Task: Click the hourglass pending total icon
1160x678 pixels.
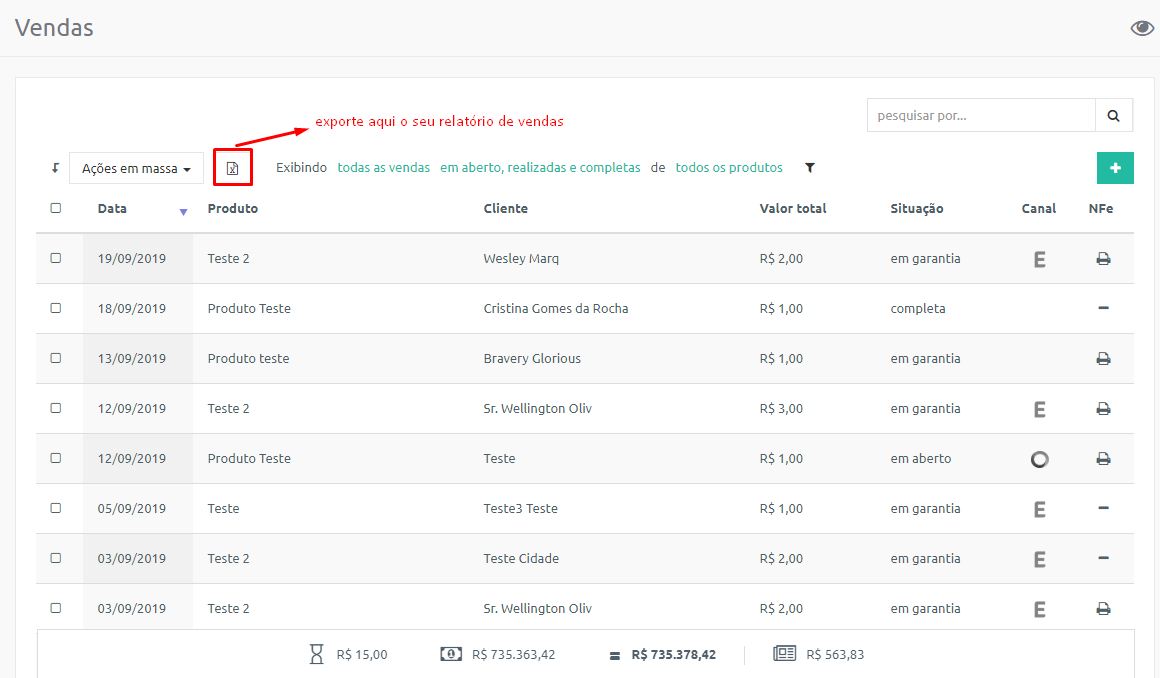Action: coord(317,654)
